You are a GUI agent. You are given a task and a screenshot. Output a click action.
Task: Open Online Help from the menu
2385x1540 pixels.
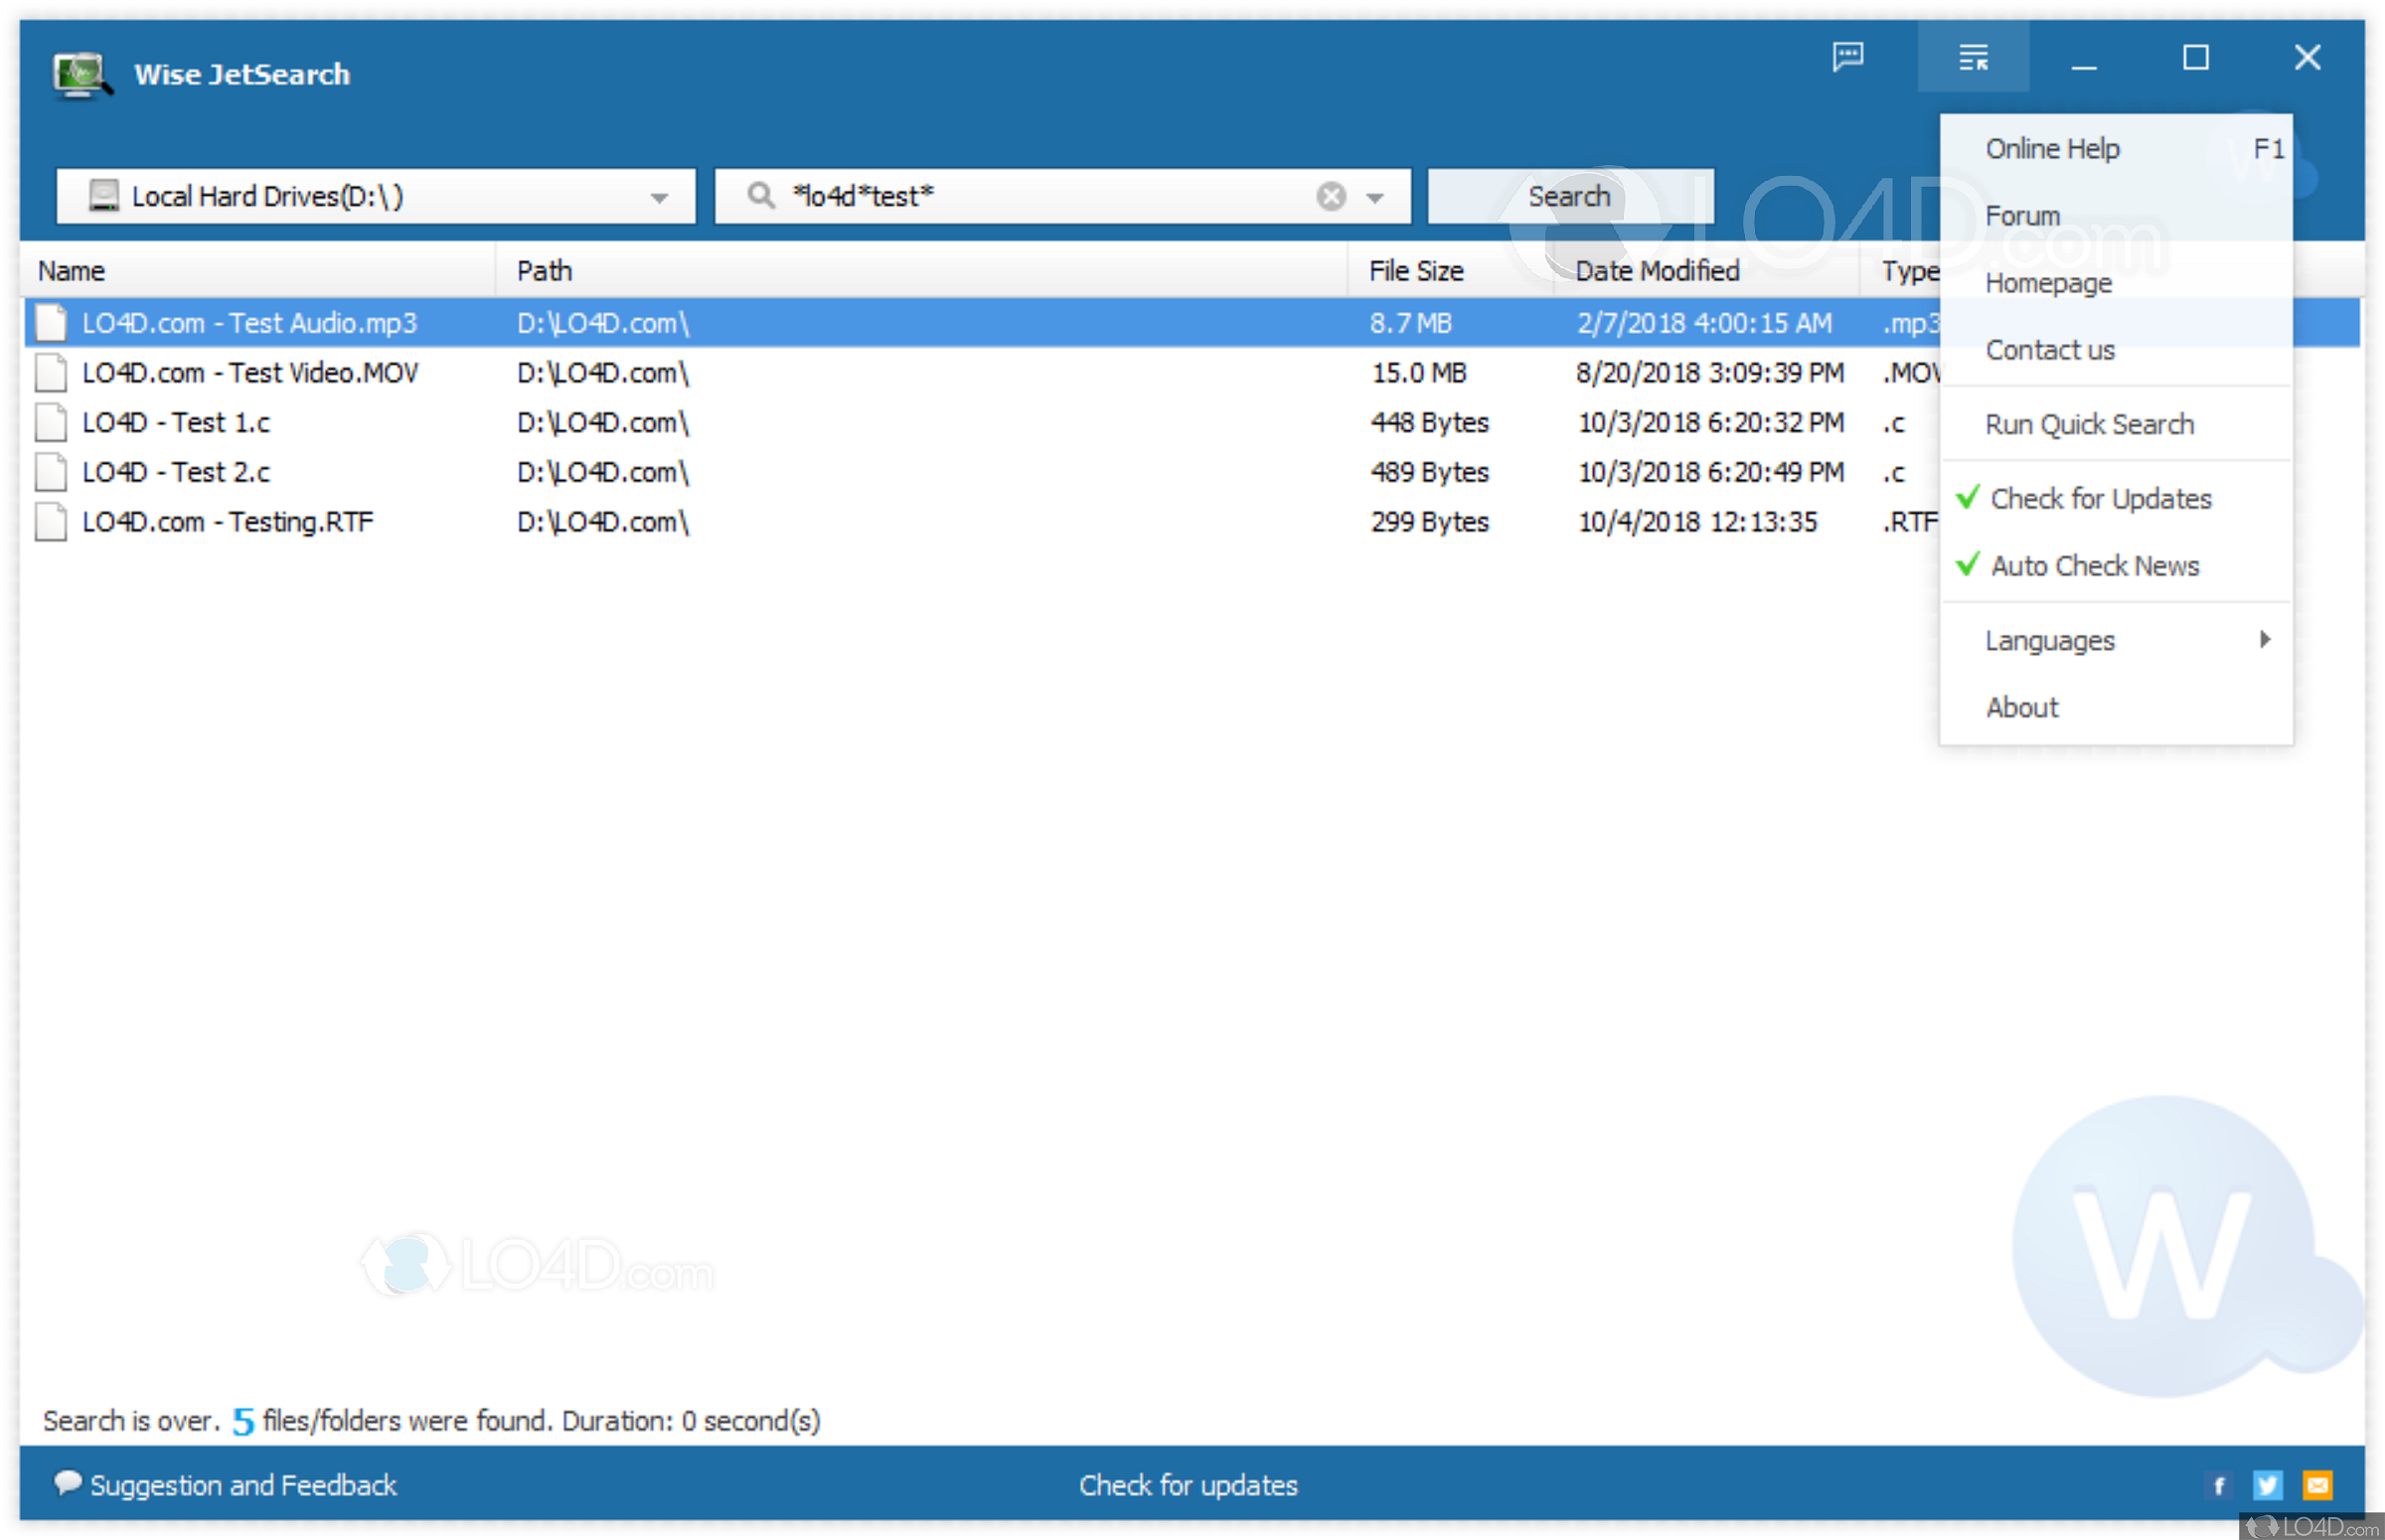pyautogui.click(x=2052, y=149)
